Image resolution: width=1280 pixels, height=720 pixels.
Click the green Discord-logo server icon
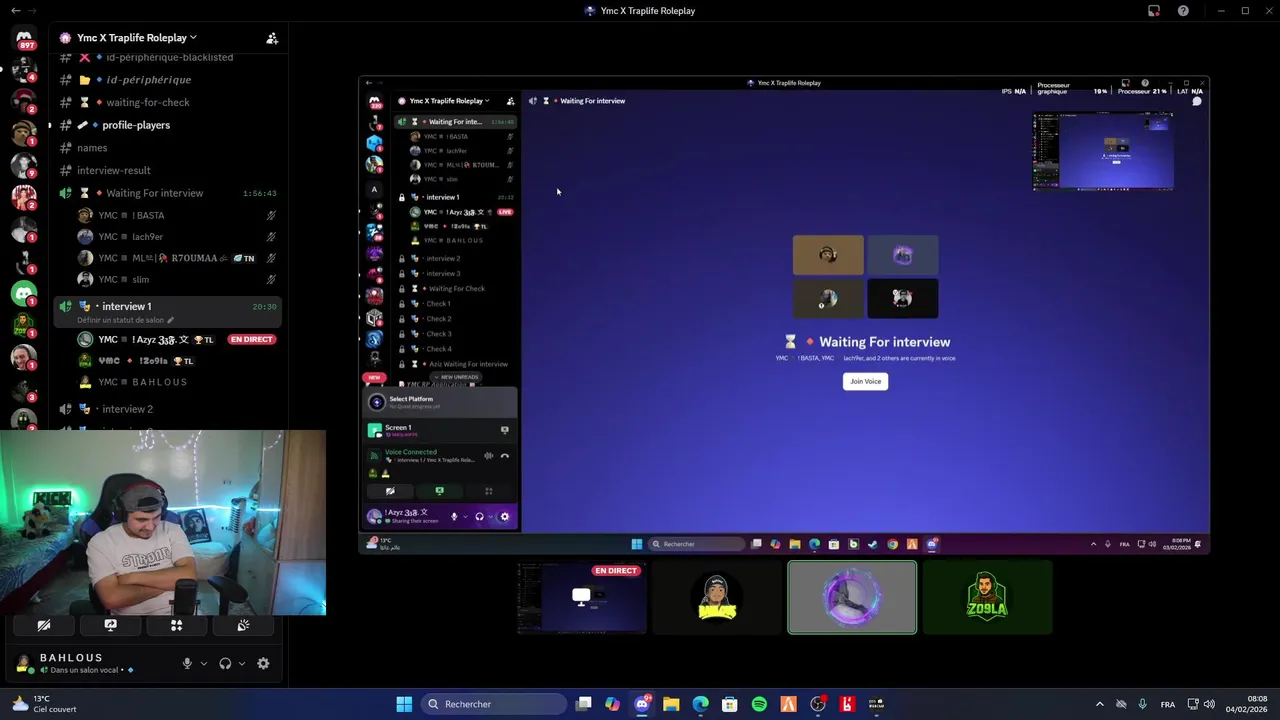(x=24, y=294)
